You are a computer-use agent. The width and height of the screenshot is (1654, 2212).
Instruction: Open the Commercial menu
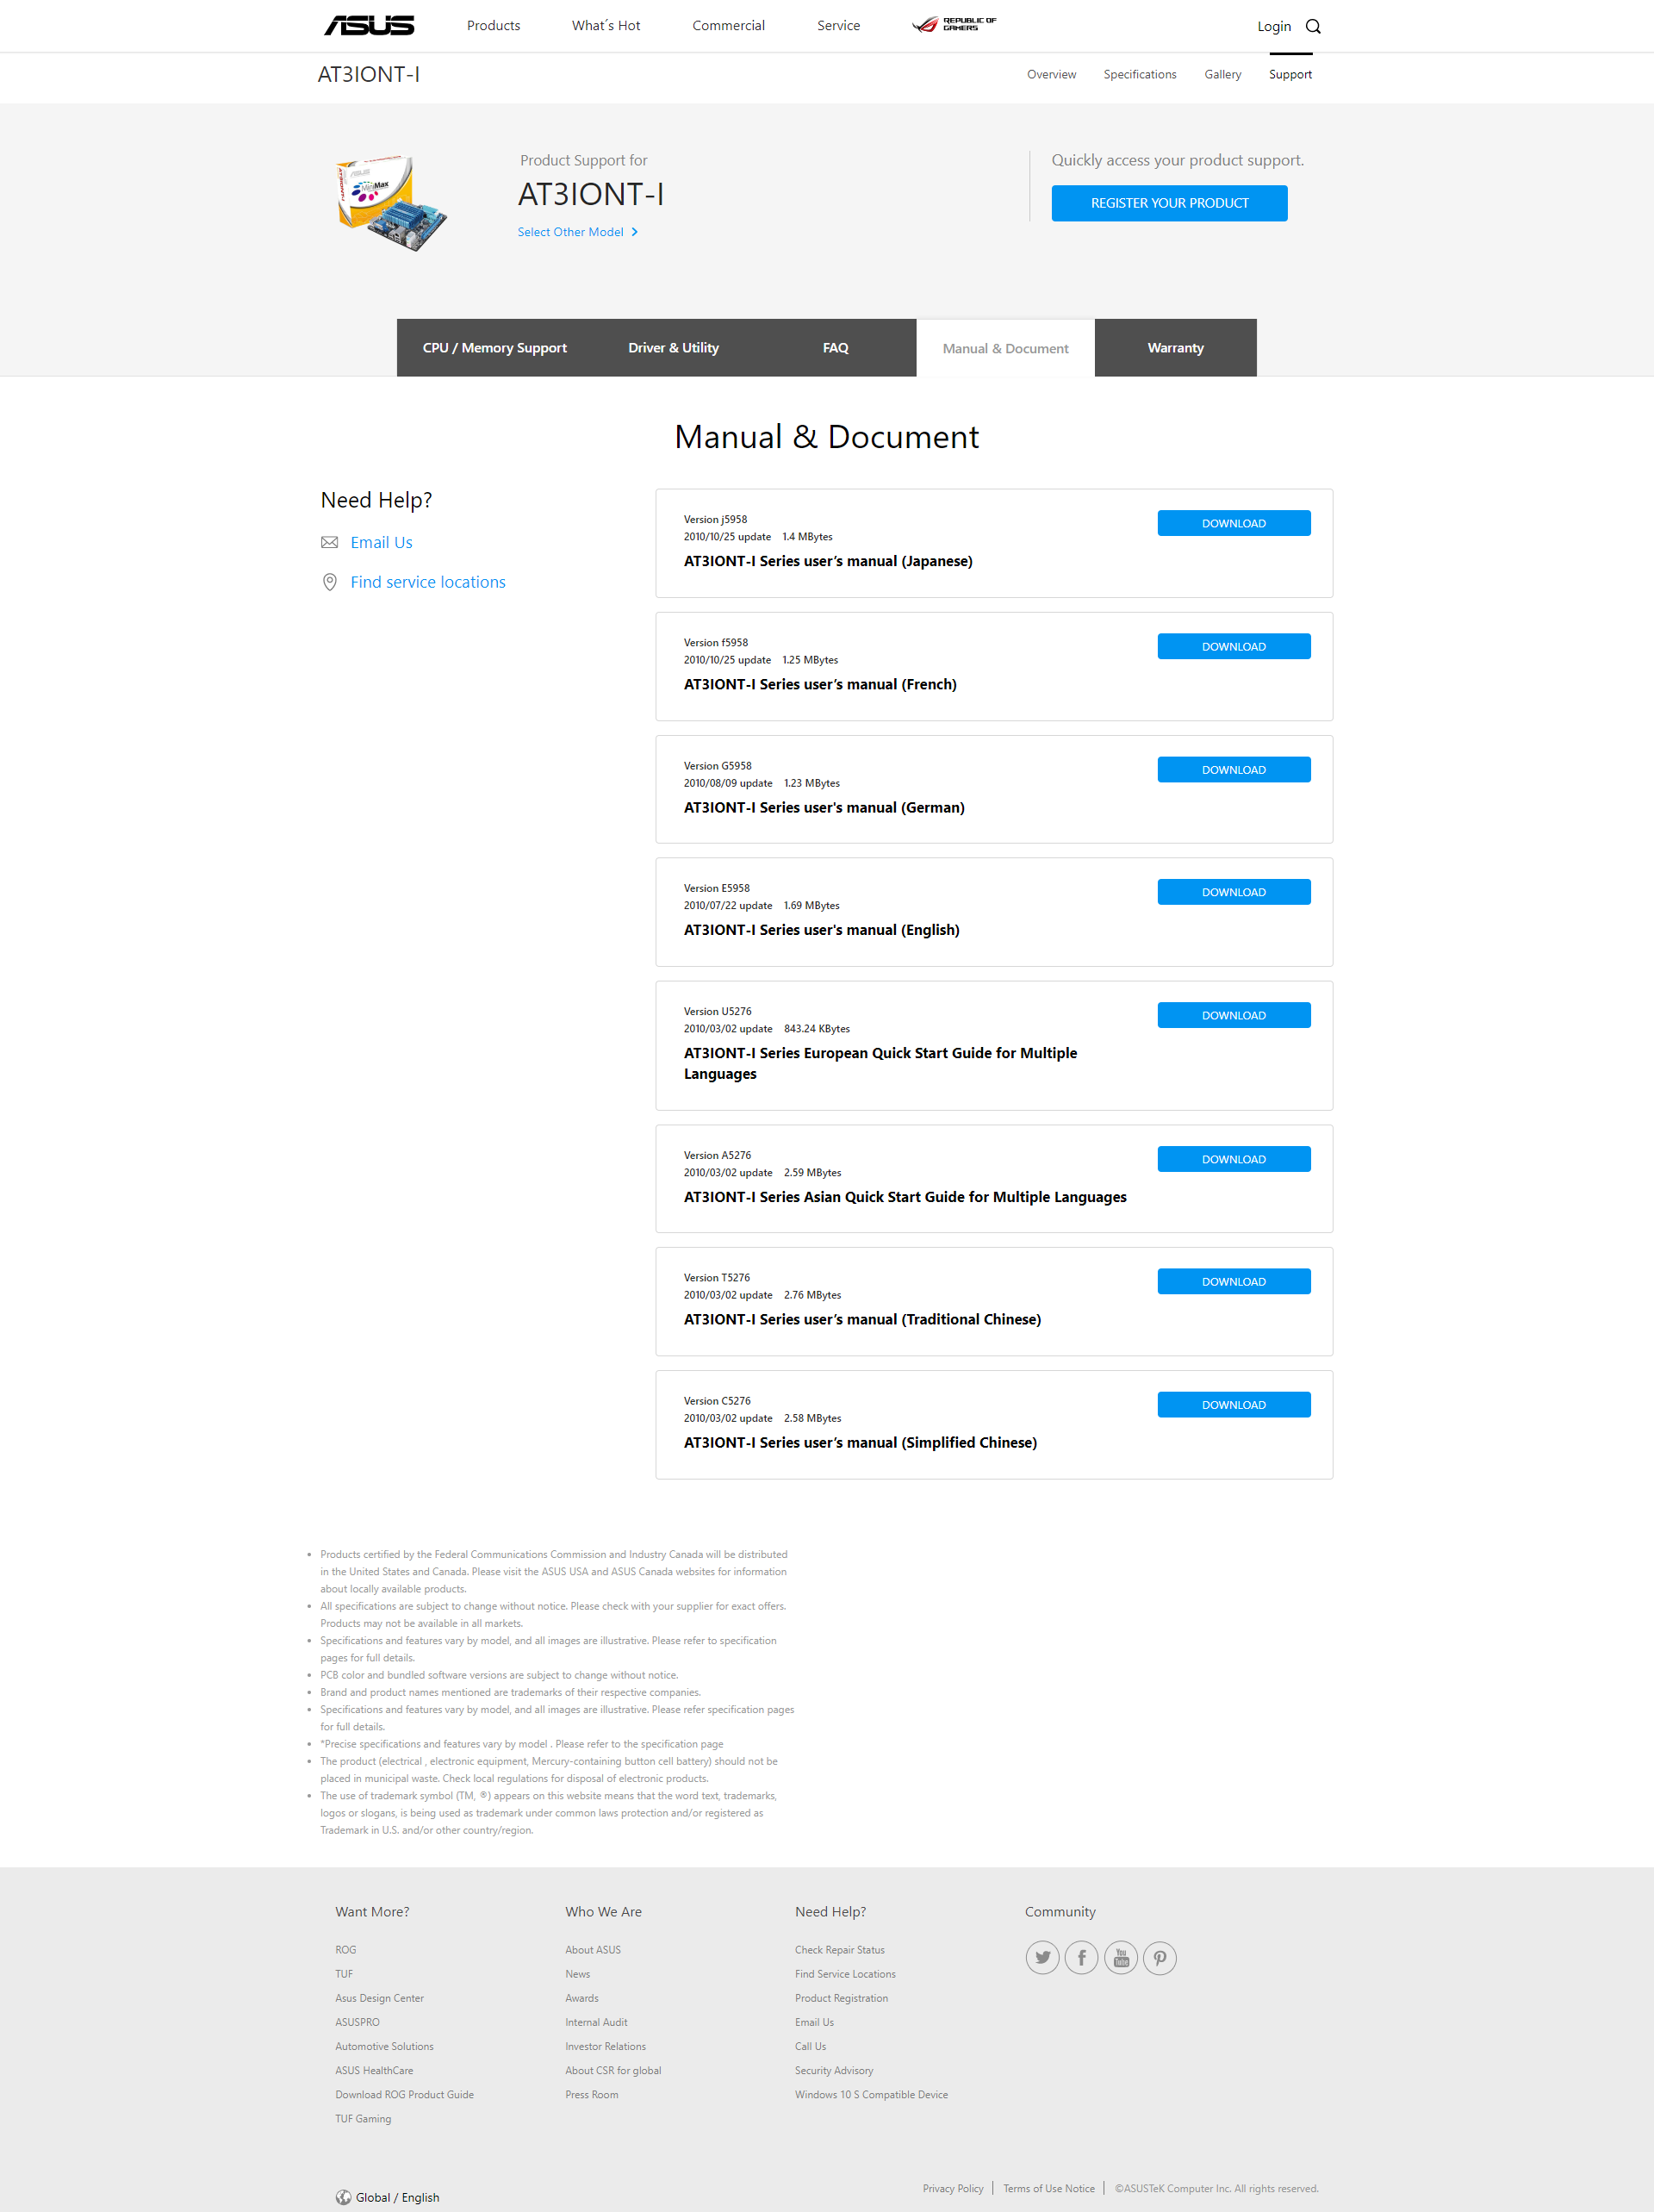click(728, 25)
